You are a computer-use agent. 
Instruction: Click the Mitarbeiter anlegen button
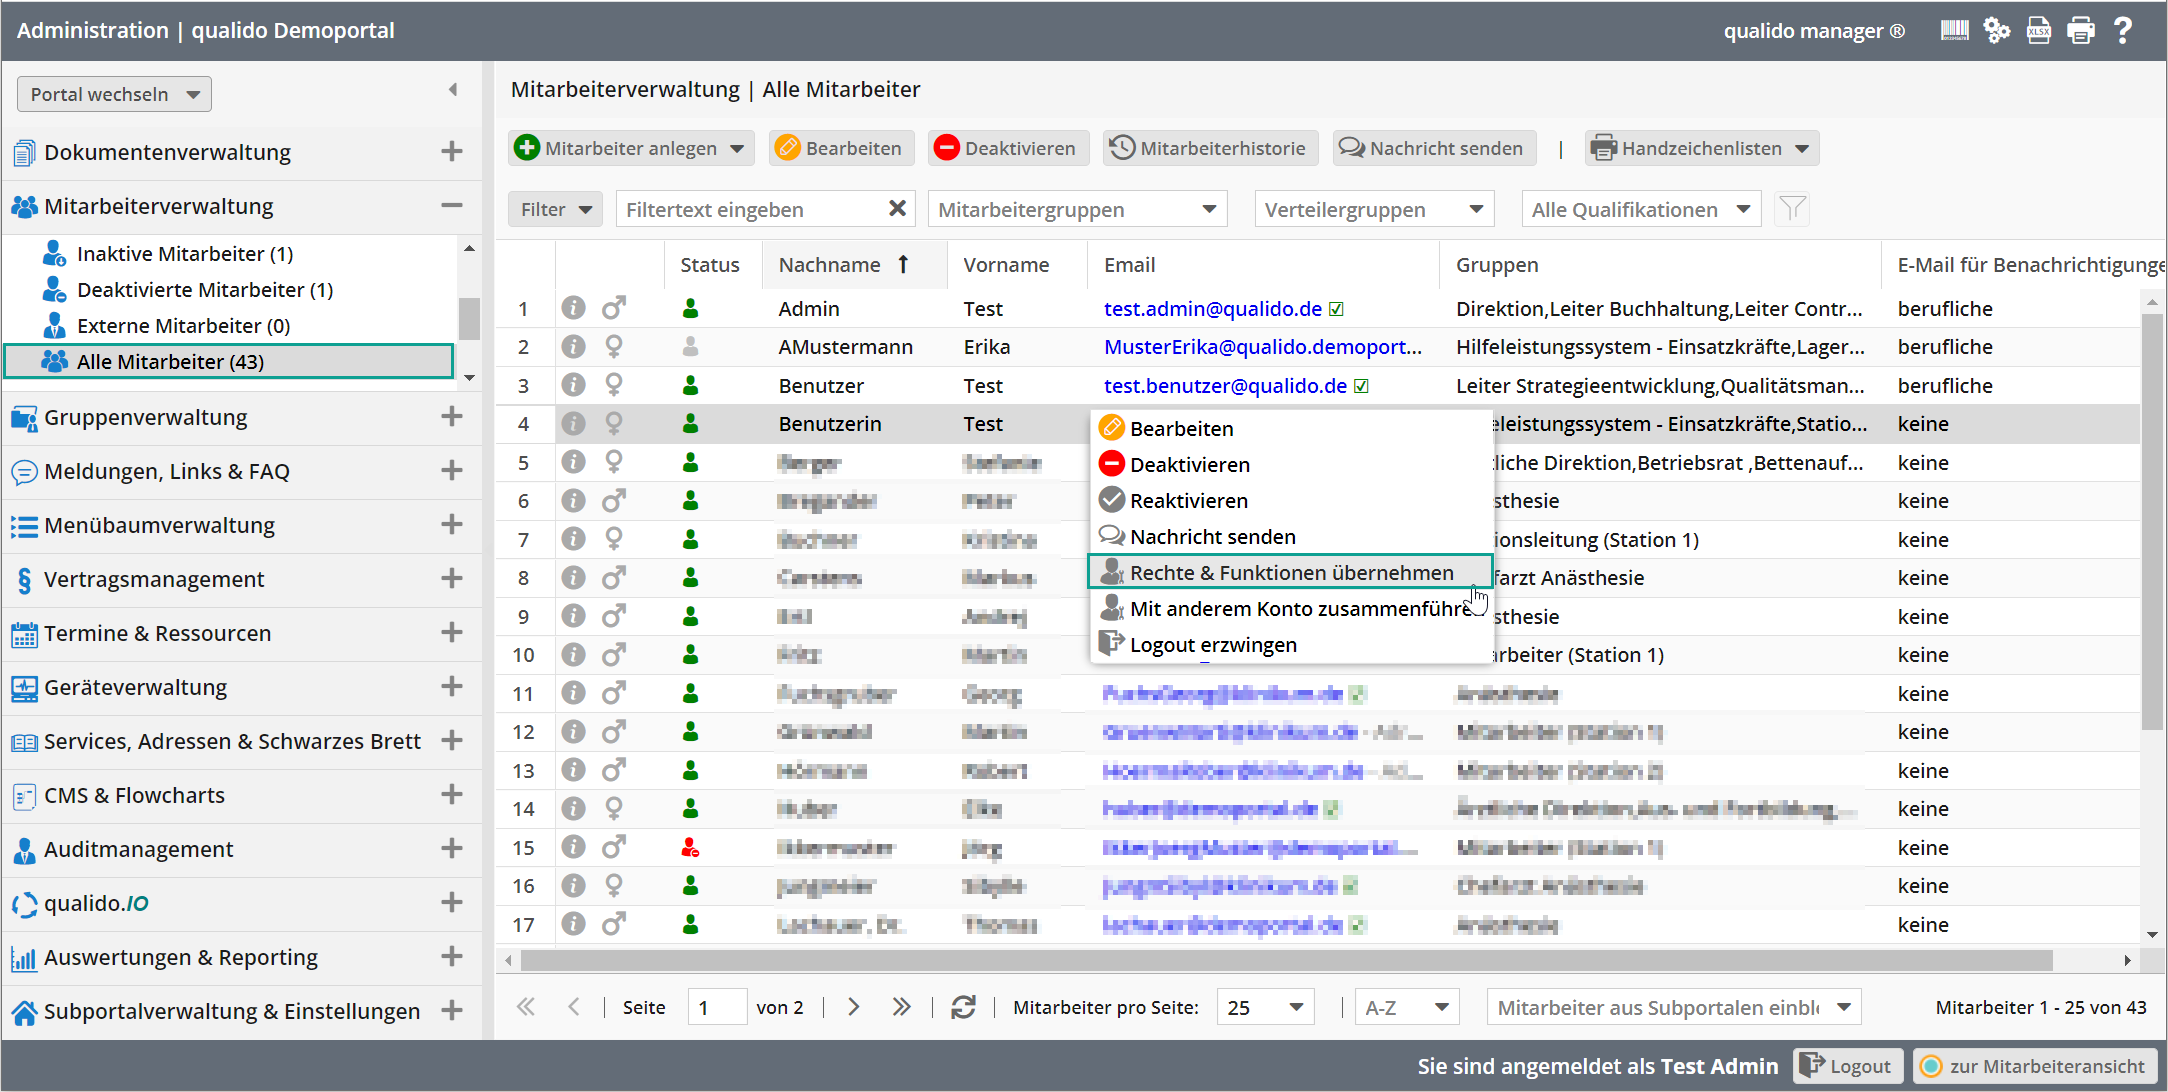tap(631, 148)
